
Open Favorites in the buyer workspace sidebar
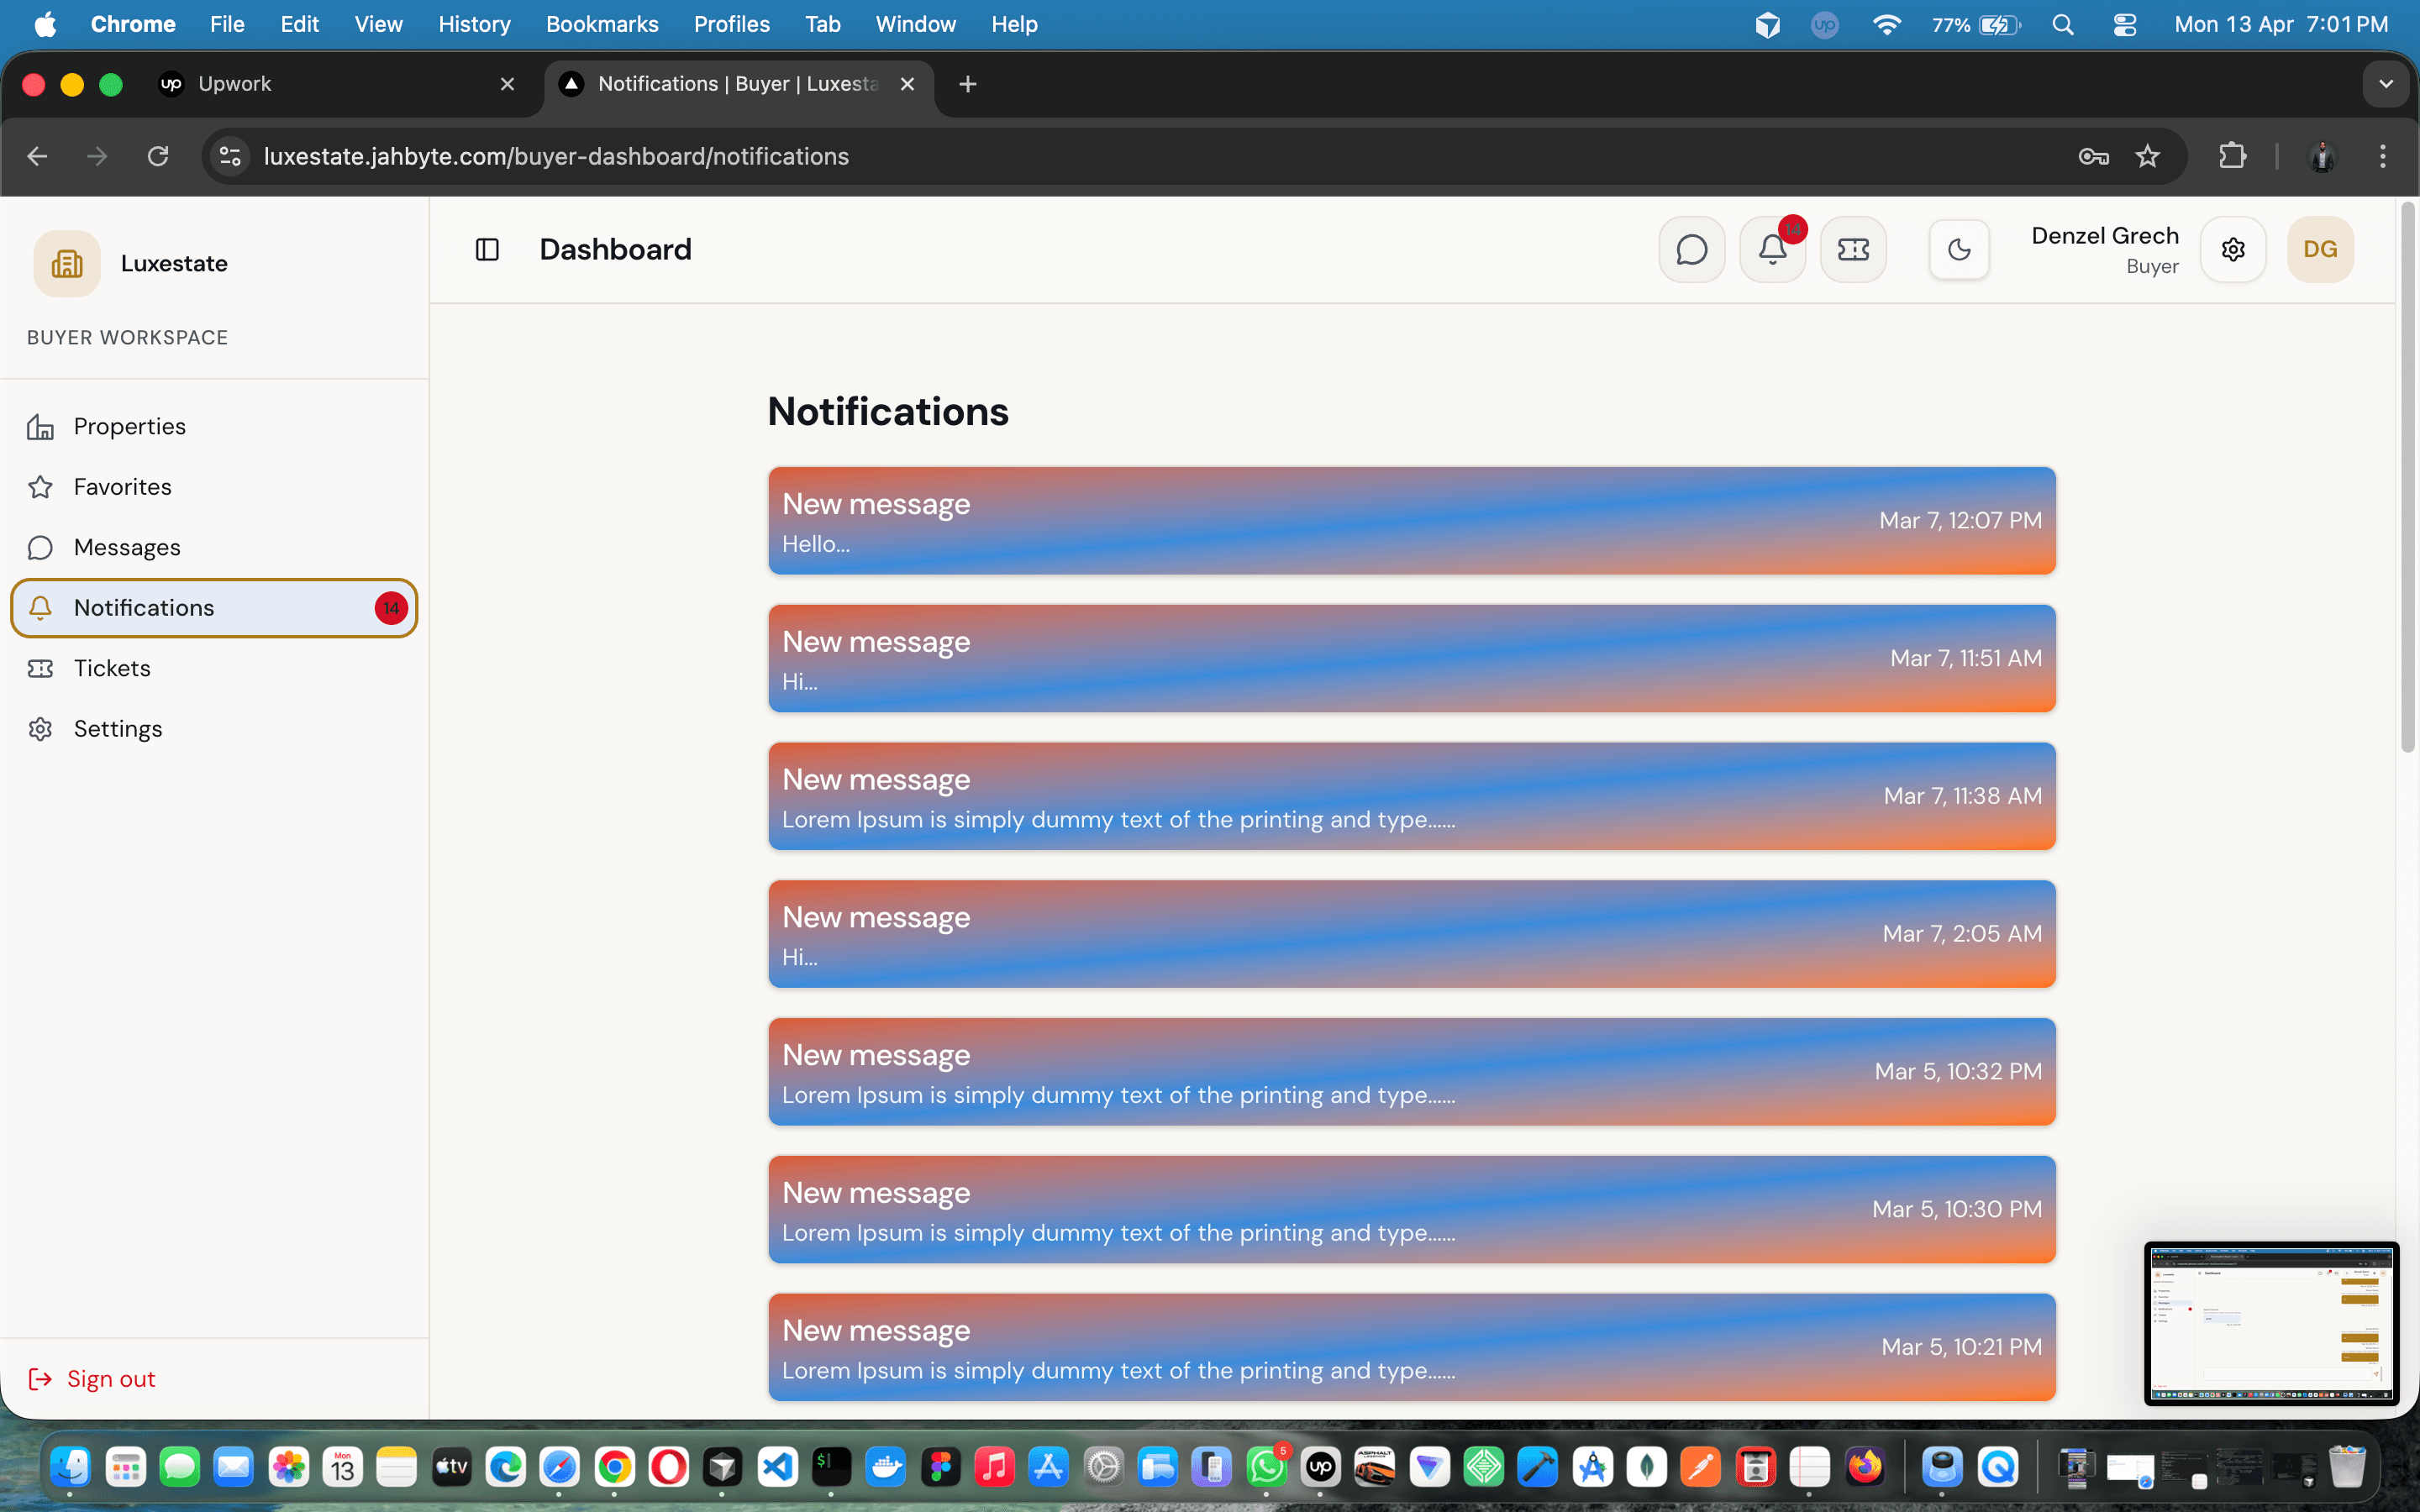[123, 487]
